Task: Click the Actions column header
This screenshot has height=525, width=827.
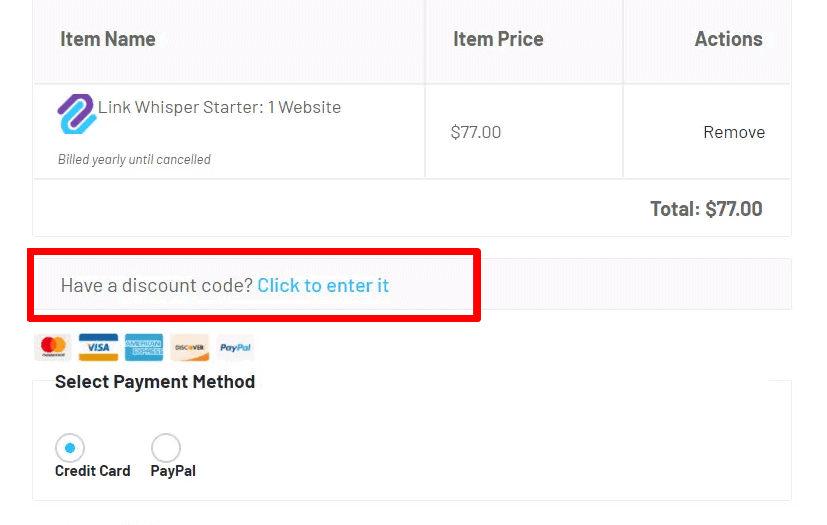Action: coord(728,39)
